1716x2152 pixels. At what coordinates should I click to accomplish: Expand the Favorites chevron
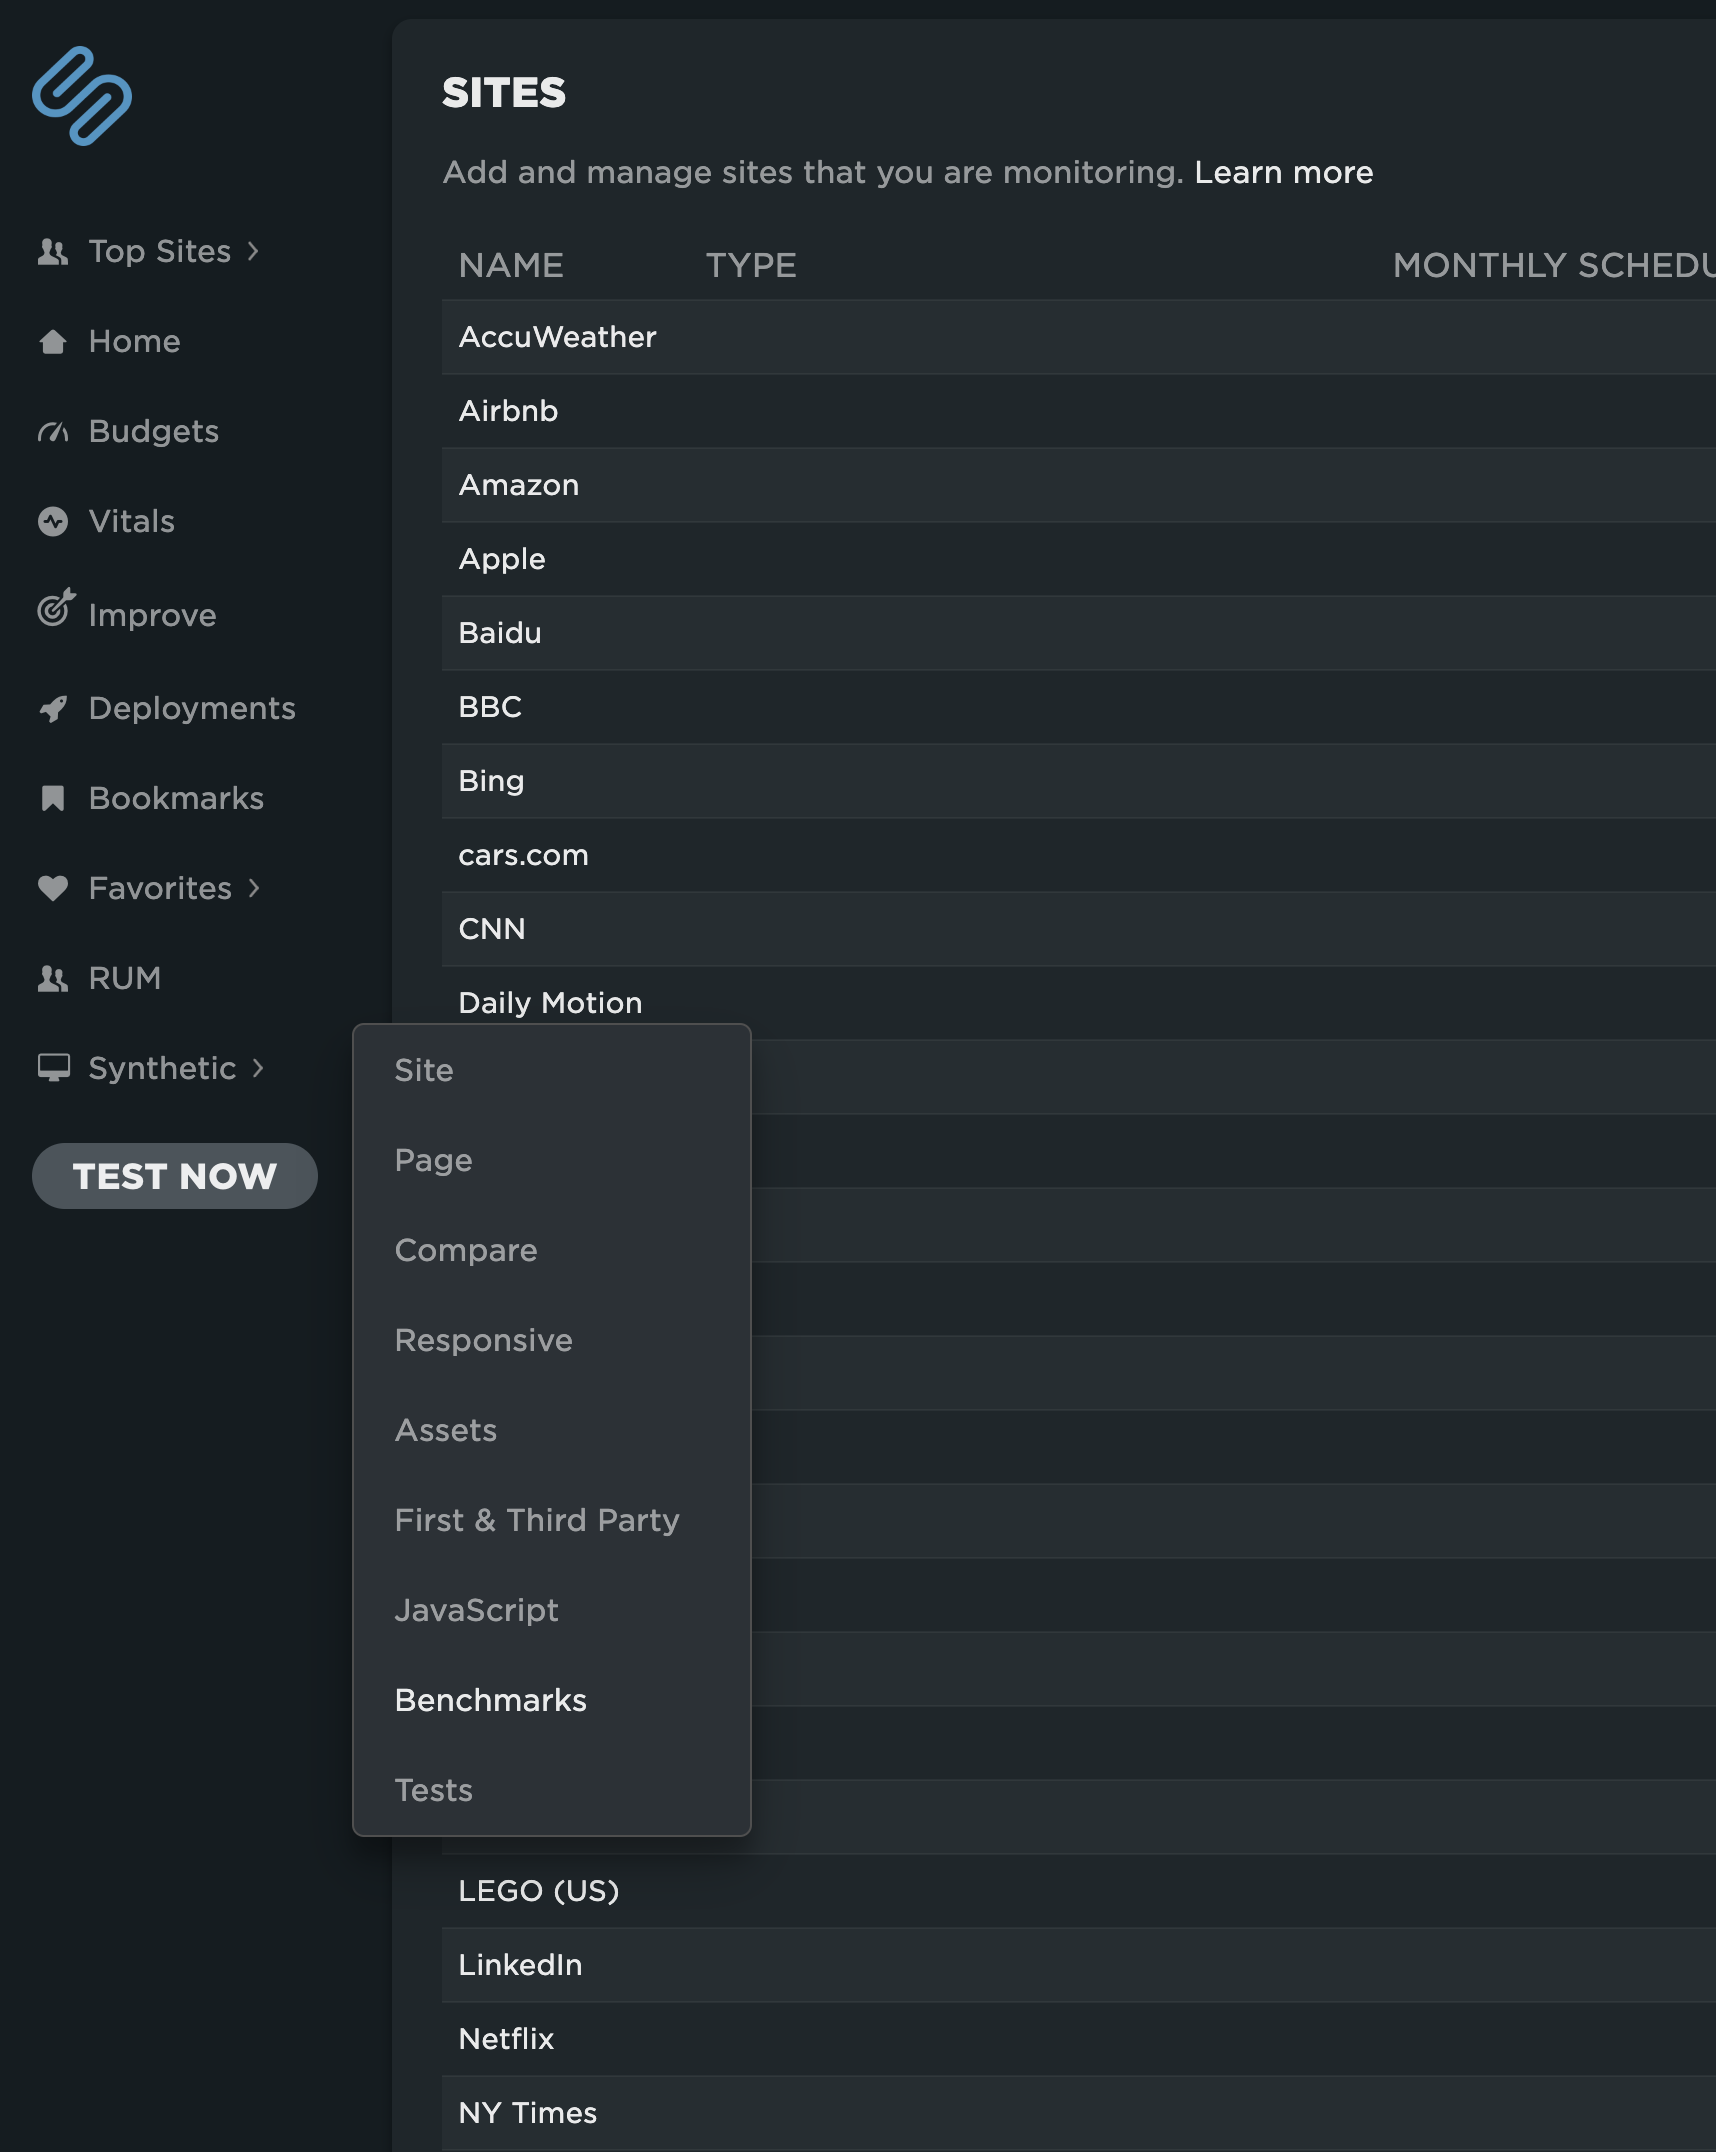254,888
